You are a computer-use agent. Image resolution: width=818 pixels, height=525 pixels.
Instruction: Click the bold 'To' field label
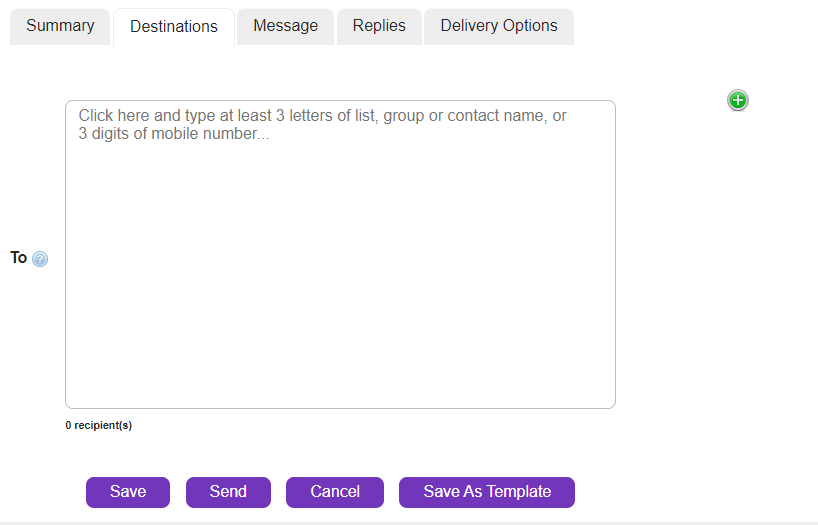click(18, 258)
